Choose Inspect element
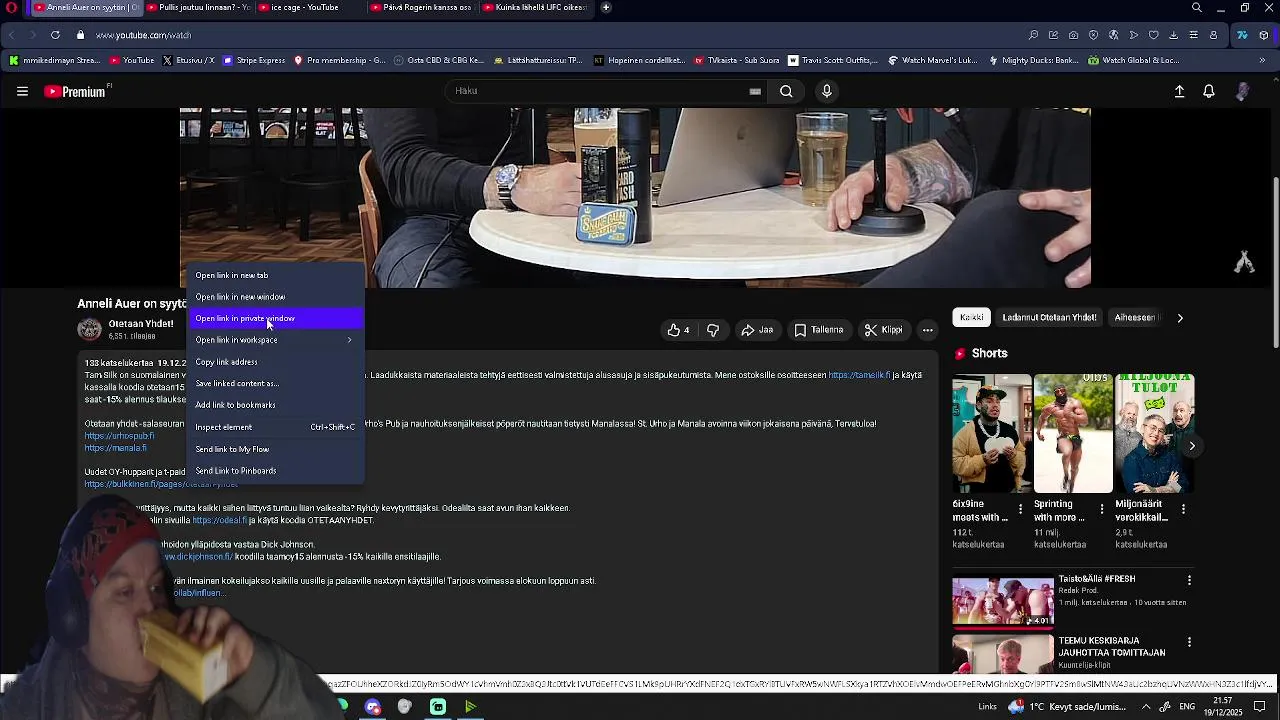This screenshot has height=720, width=1280. (x=275, y=427)
